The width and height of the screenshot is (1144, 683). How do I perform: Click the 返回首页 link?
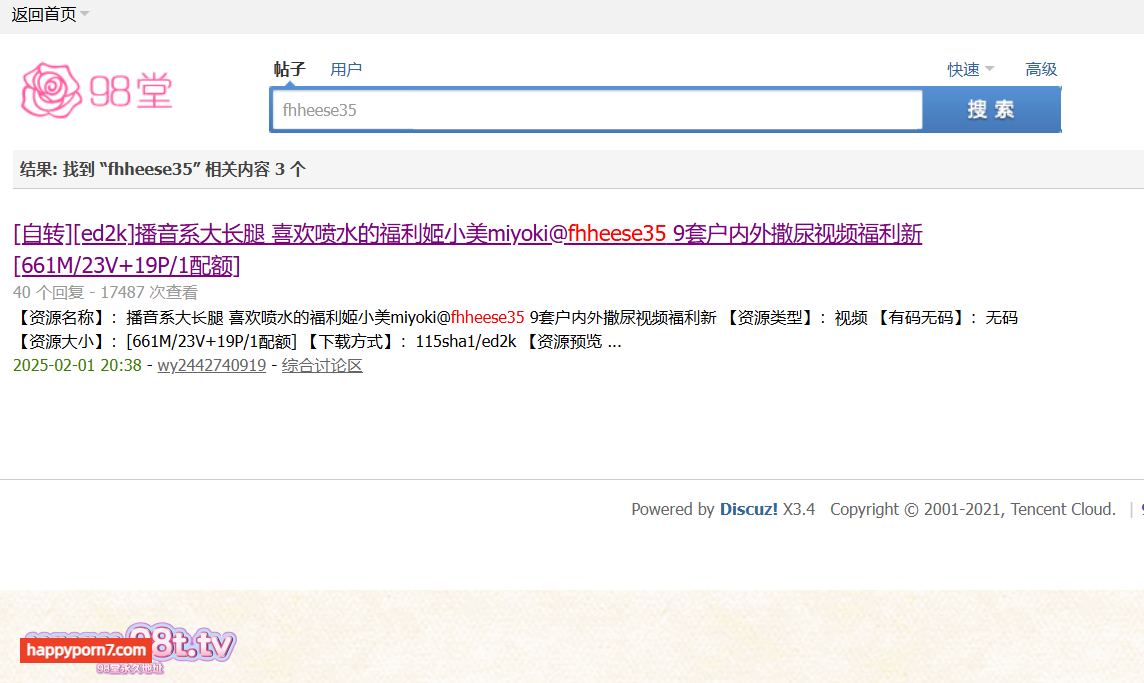[44, 14]
